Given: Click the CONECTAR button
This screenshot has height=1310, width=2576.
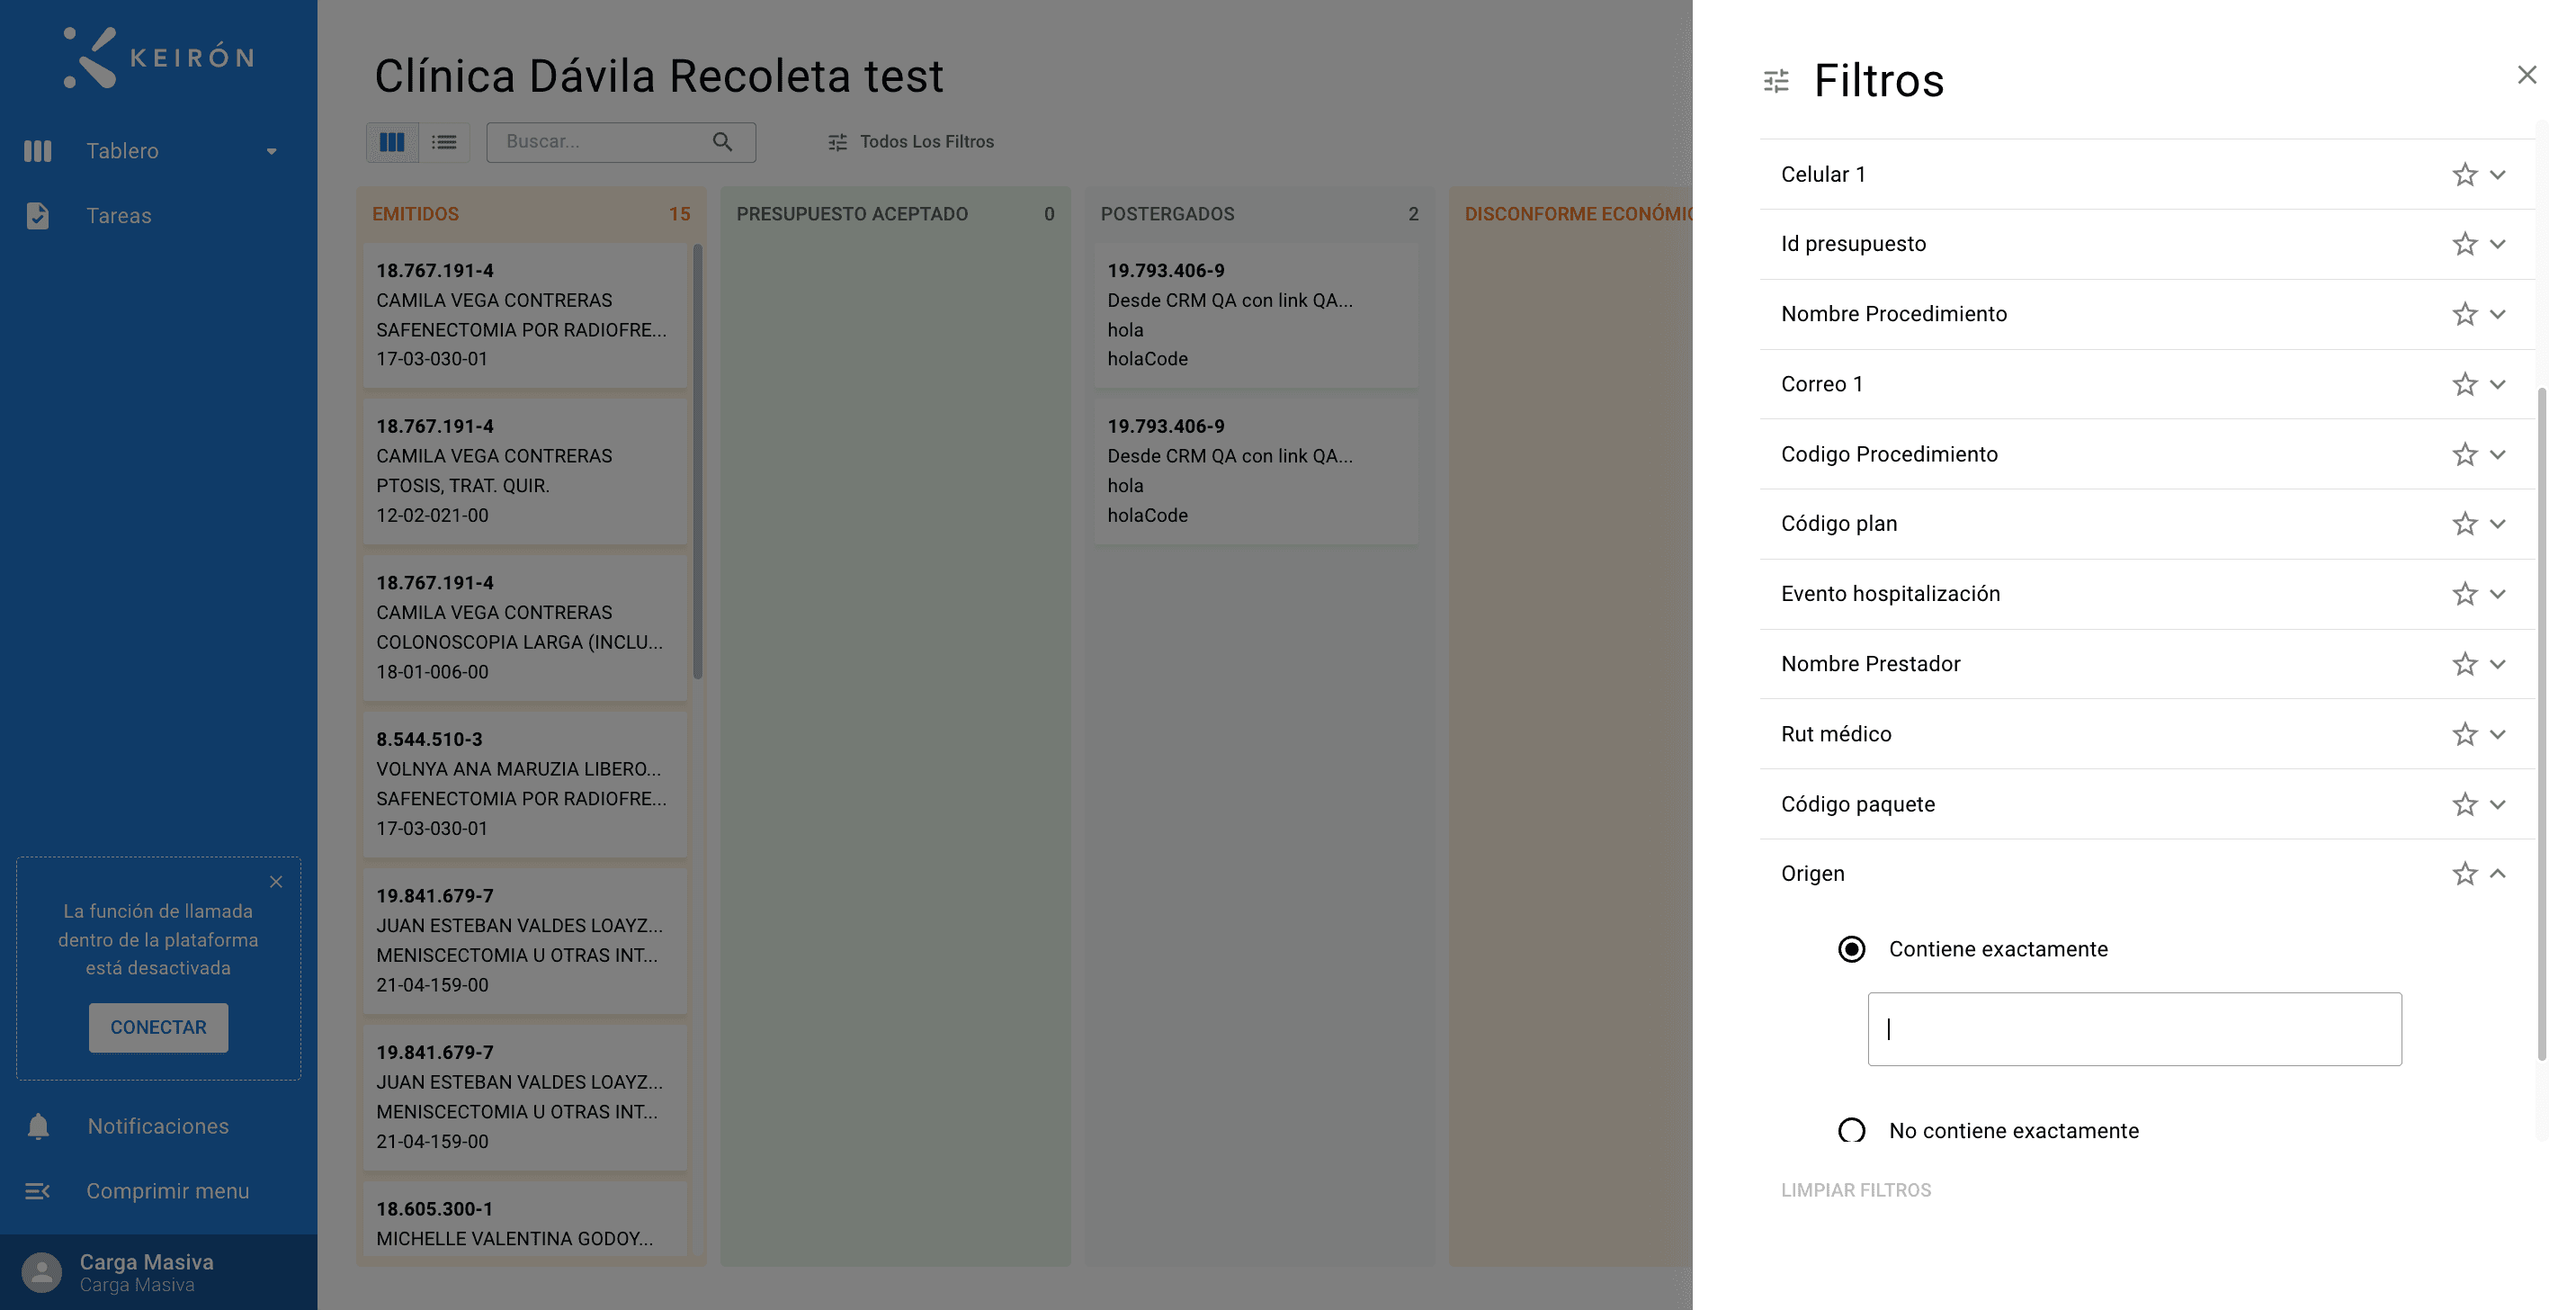Looking at the screenshot, I should (x=158, y=1027).
